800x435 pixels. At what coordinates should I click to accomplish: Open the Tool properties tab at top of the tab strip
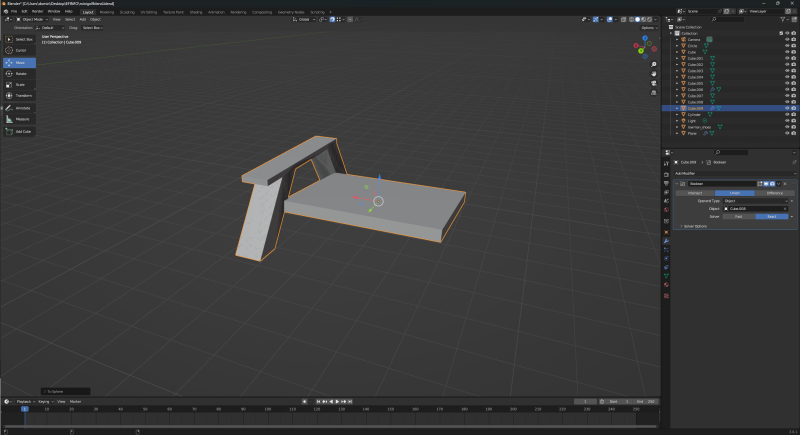coord(666,164)
